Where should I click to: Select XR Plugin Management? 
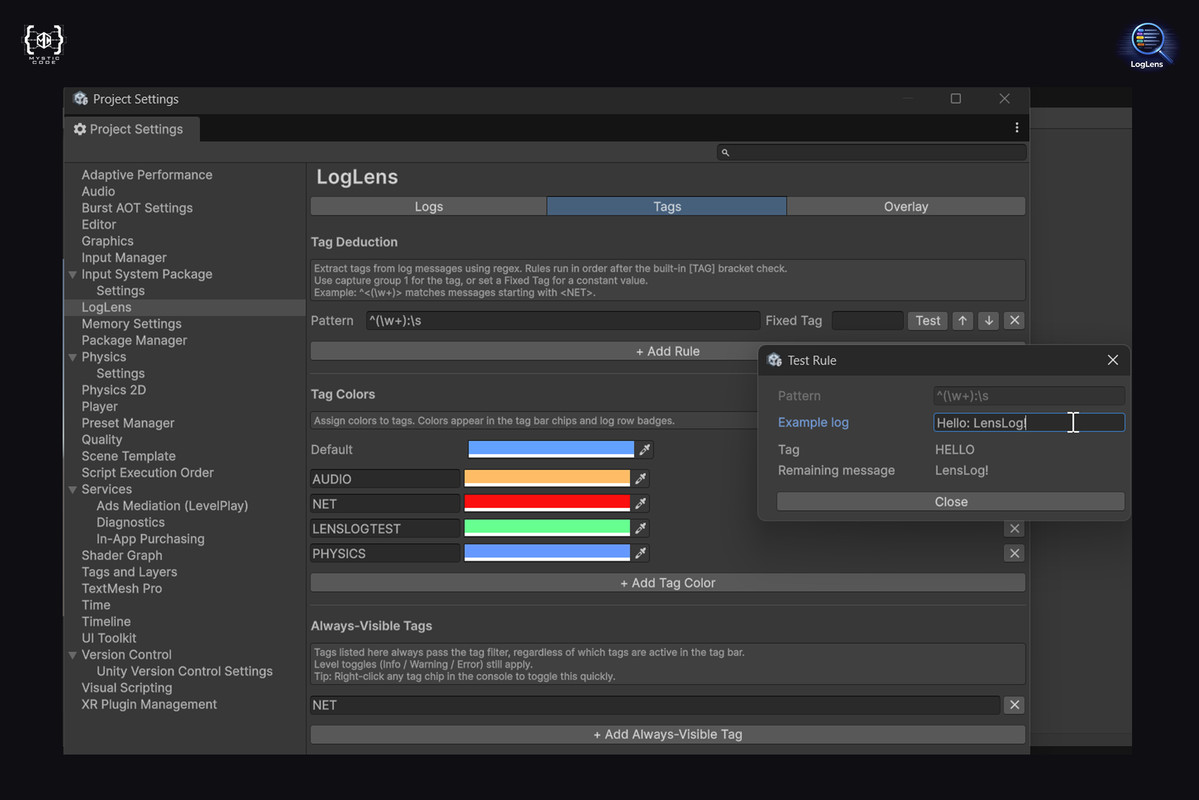pyautogui.click(x=149, y=704)
